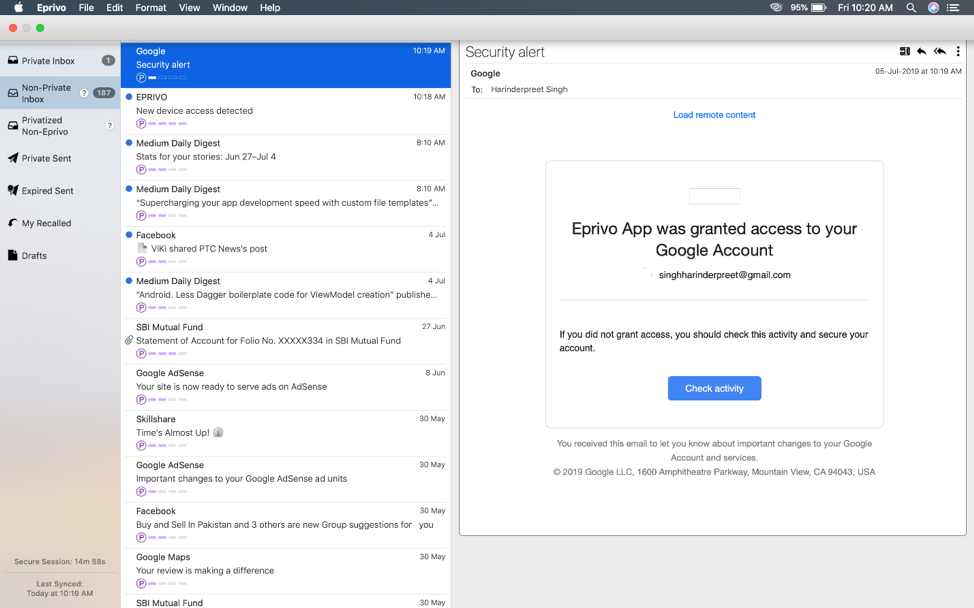Click the P icon under Supercharging your app email
Screen dimensions: 974x608
coord(142,216)
